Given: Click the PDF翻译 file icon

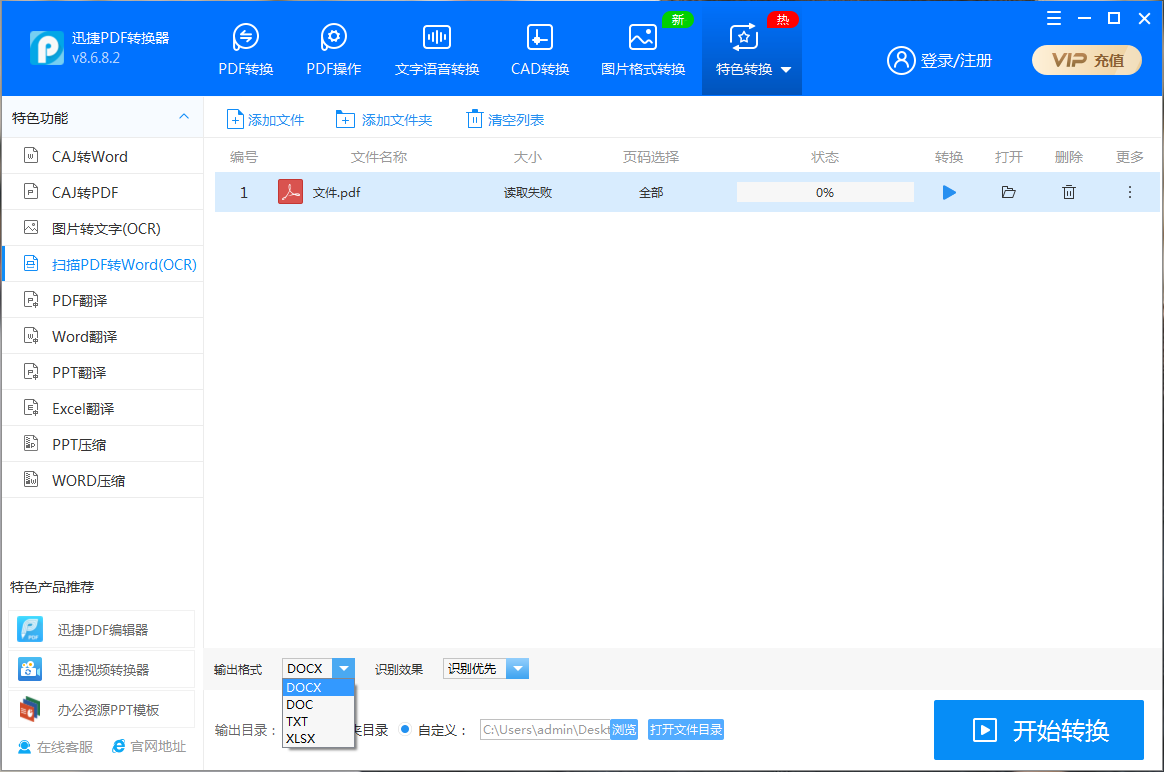Looking at the screenshot, I should [x=31, y=299].
